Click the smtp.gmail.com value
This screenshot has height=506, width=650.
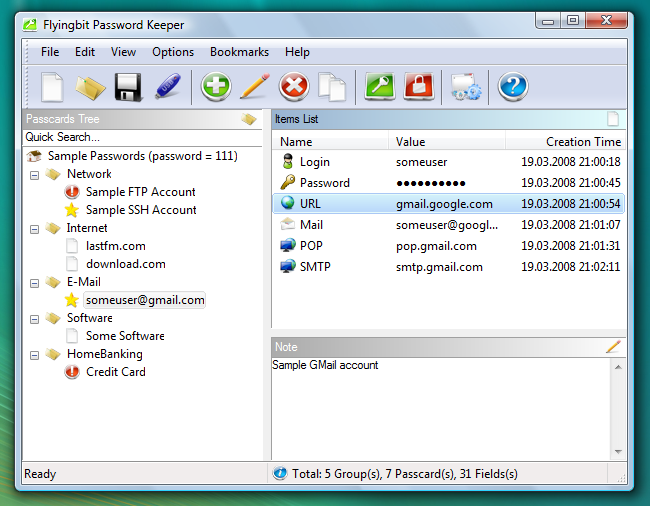tap(439, 267)
